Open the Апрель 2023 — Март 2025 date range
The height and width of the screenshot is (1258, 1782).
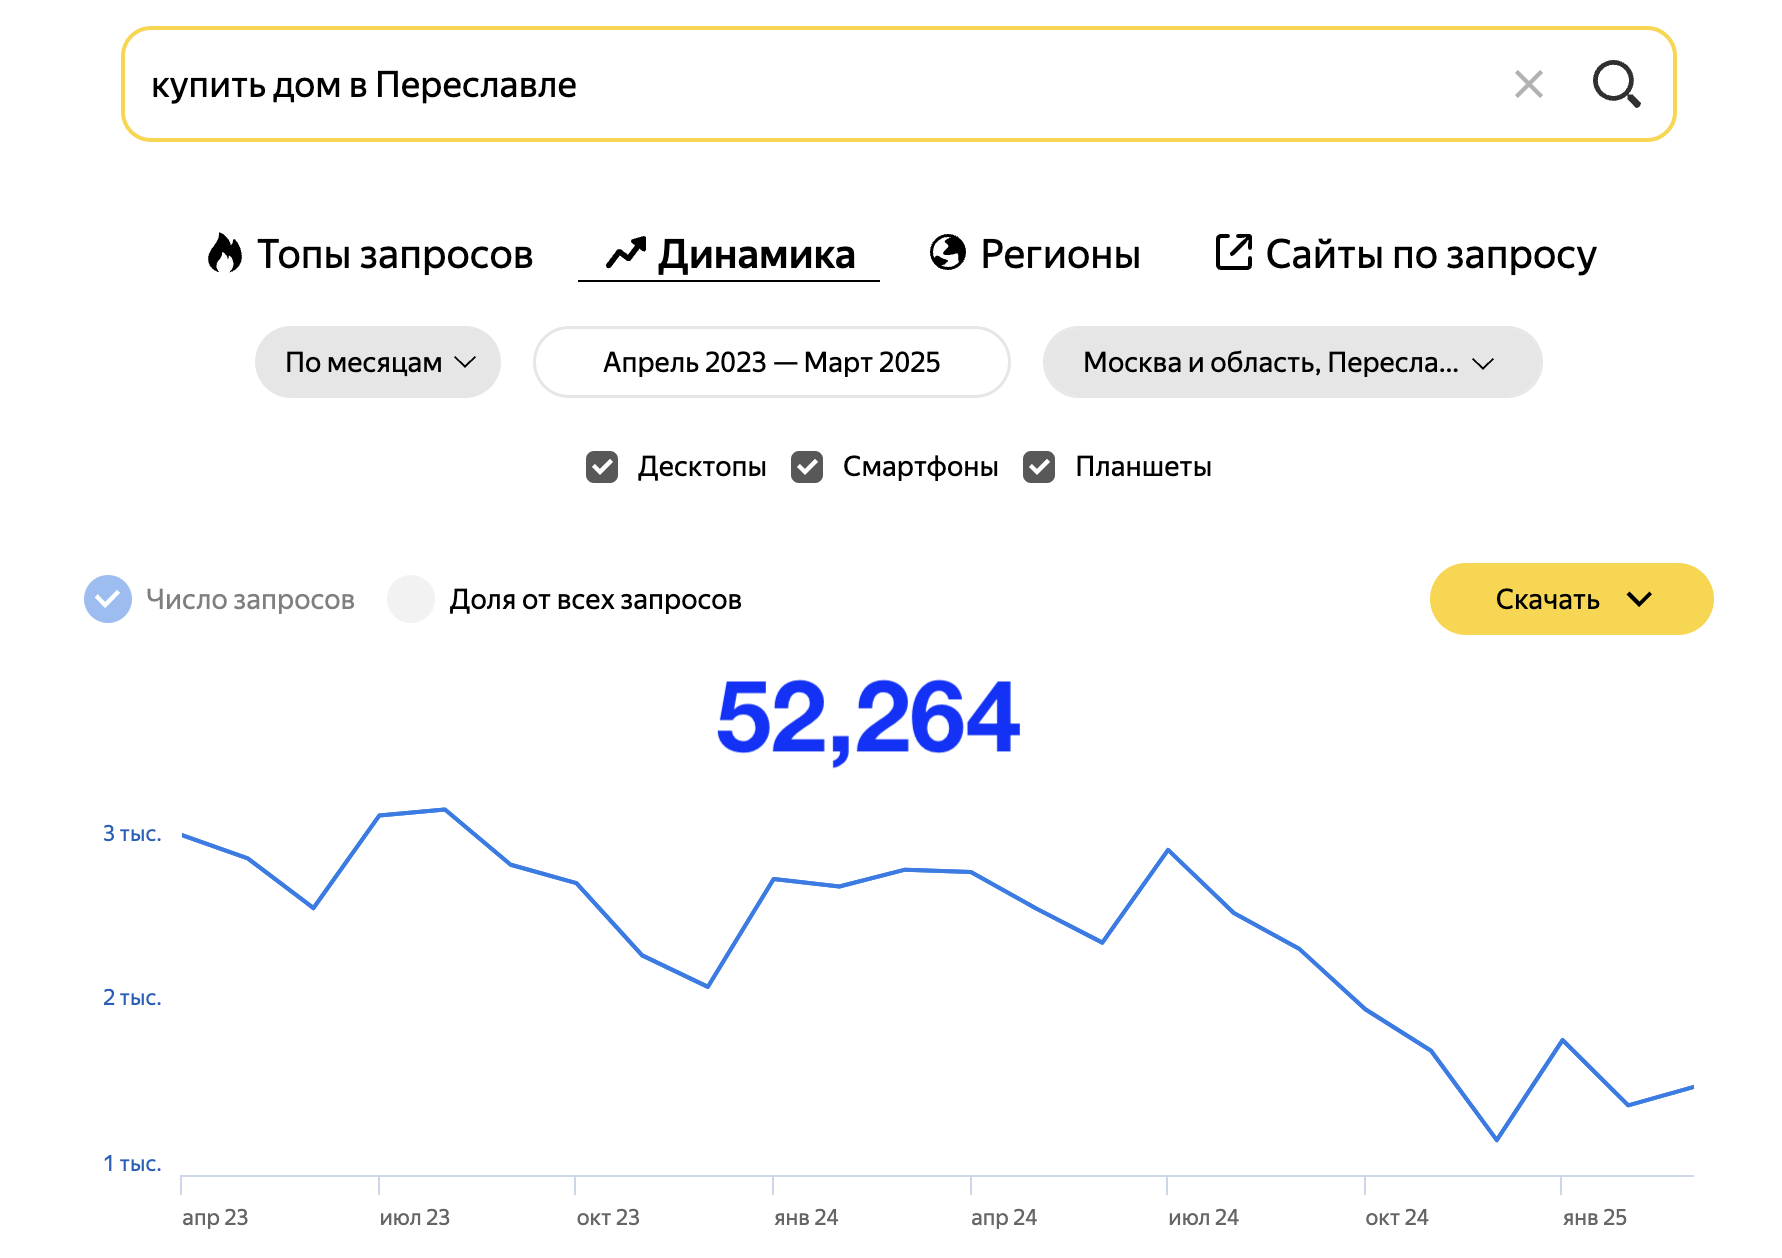coord(771,362)
